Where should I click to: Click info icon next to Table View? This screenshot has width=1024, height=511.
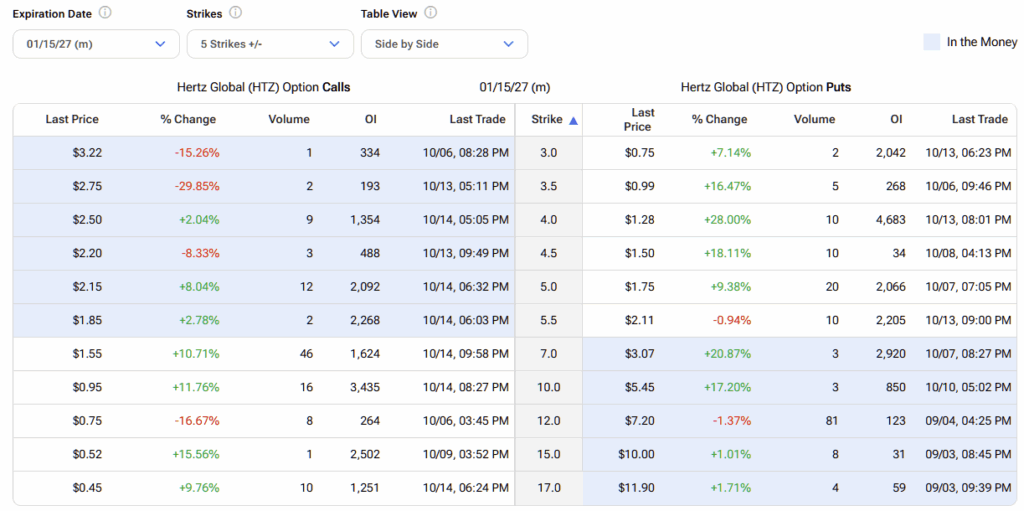(430, 13)
